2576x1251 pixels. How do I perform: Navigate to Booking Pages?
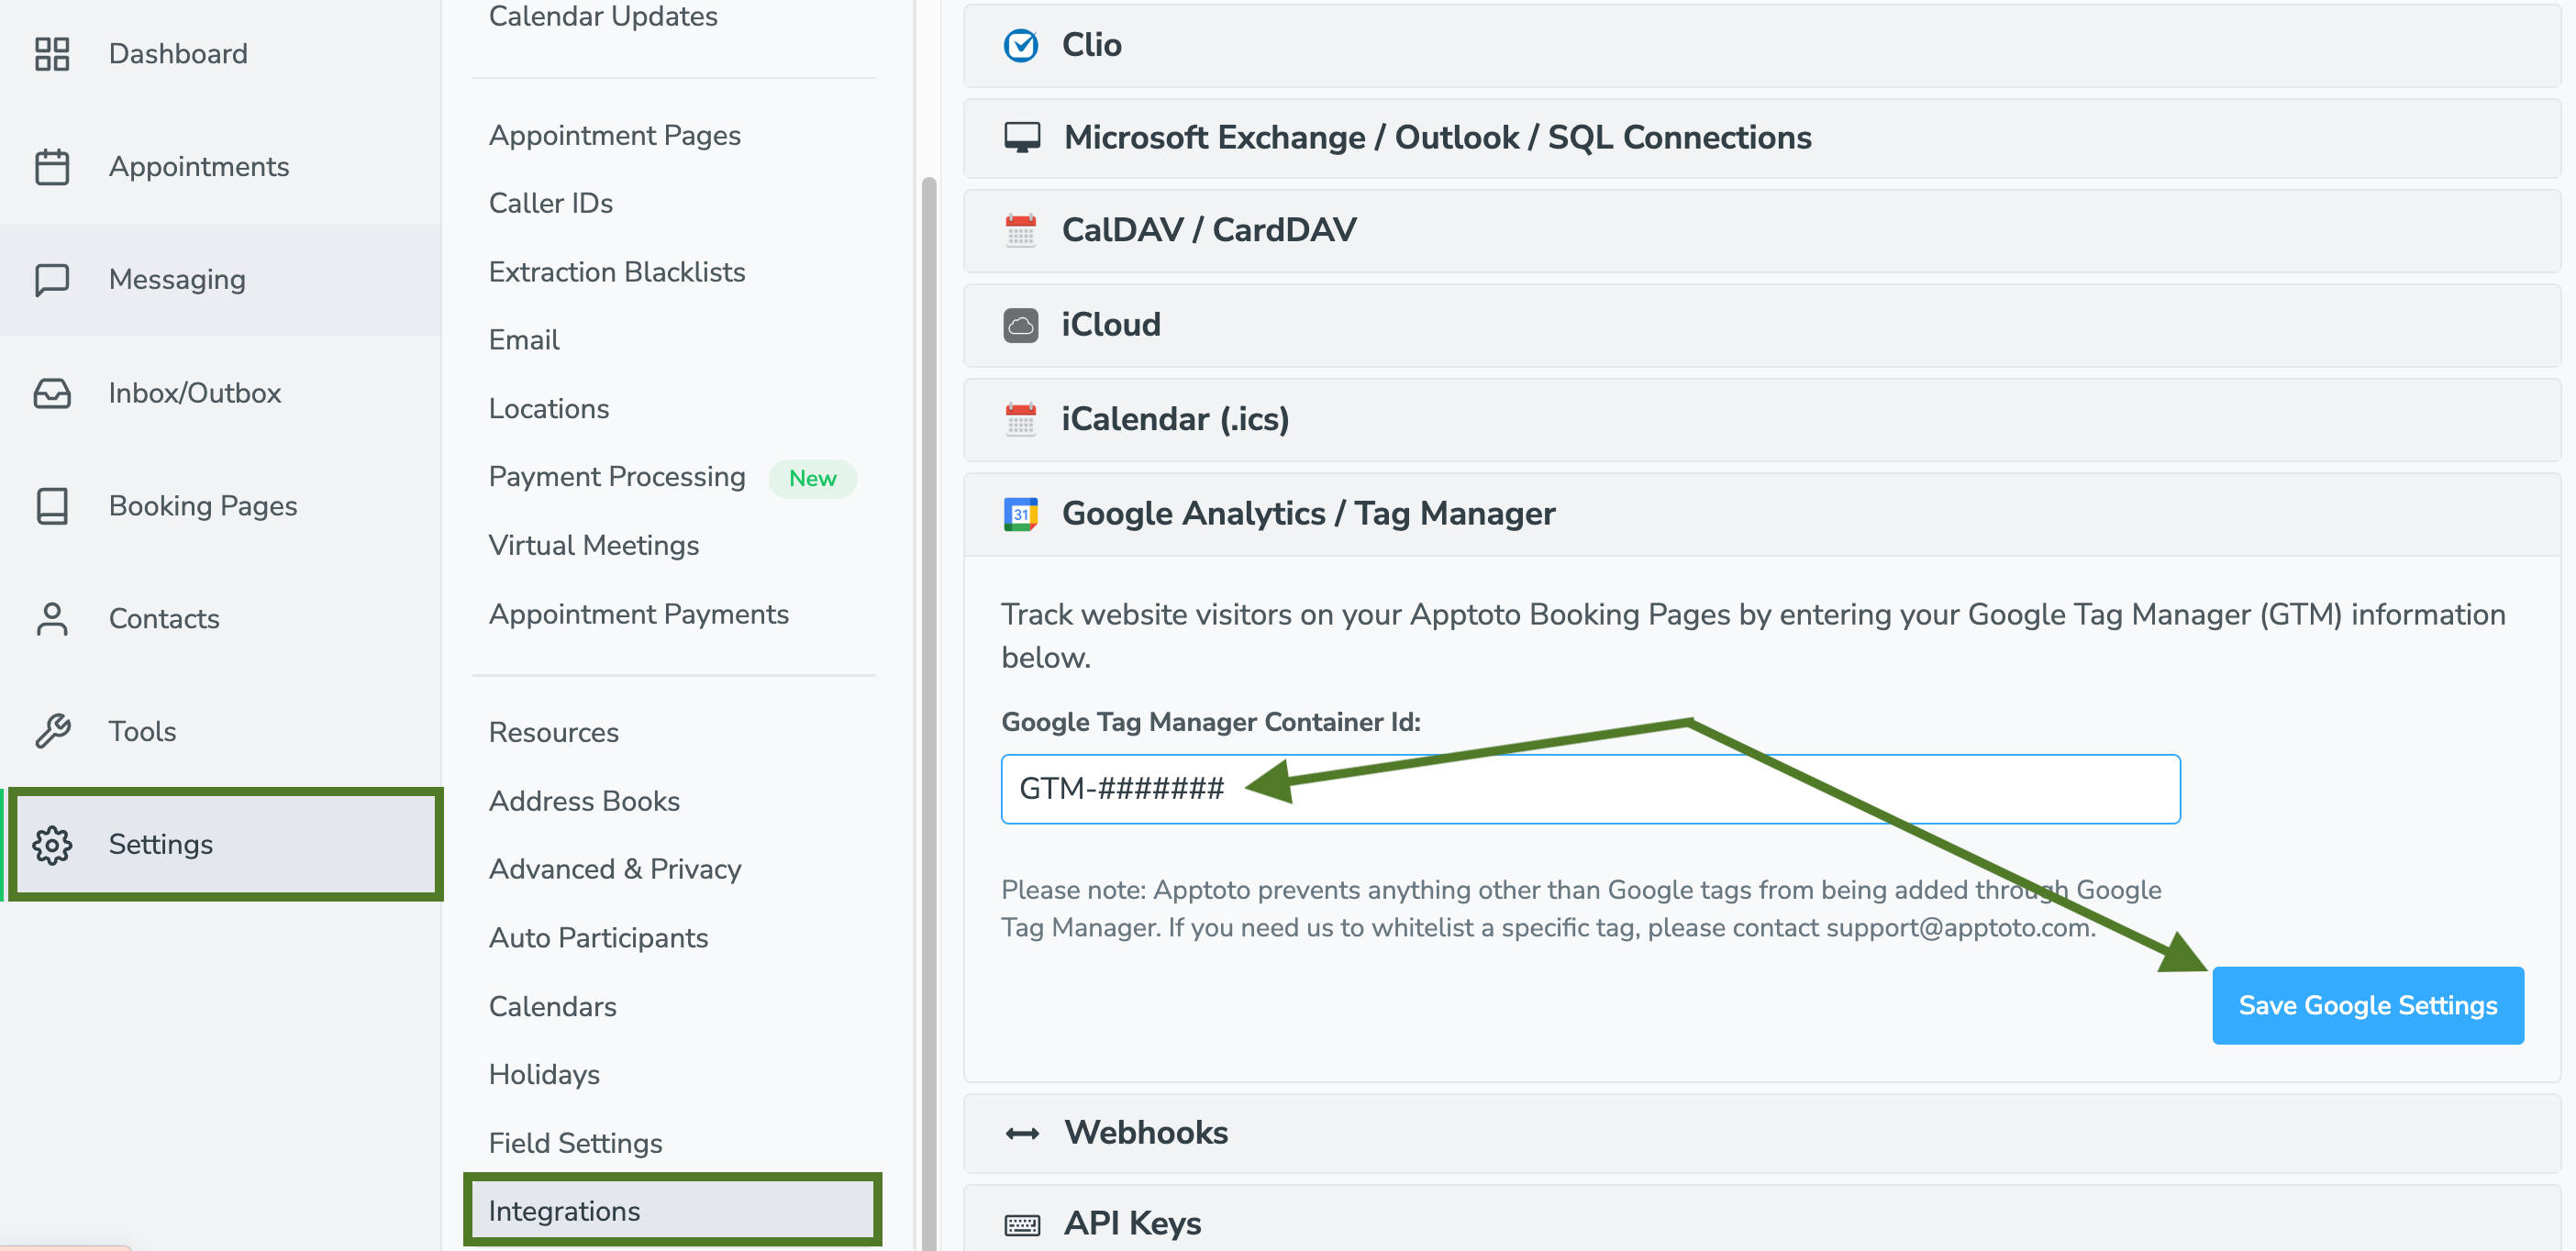(x=220, y=506)
